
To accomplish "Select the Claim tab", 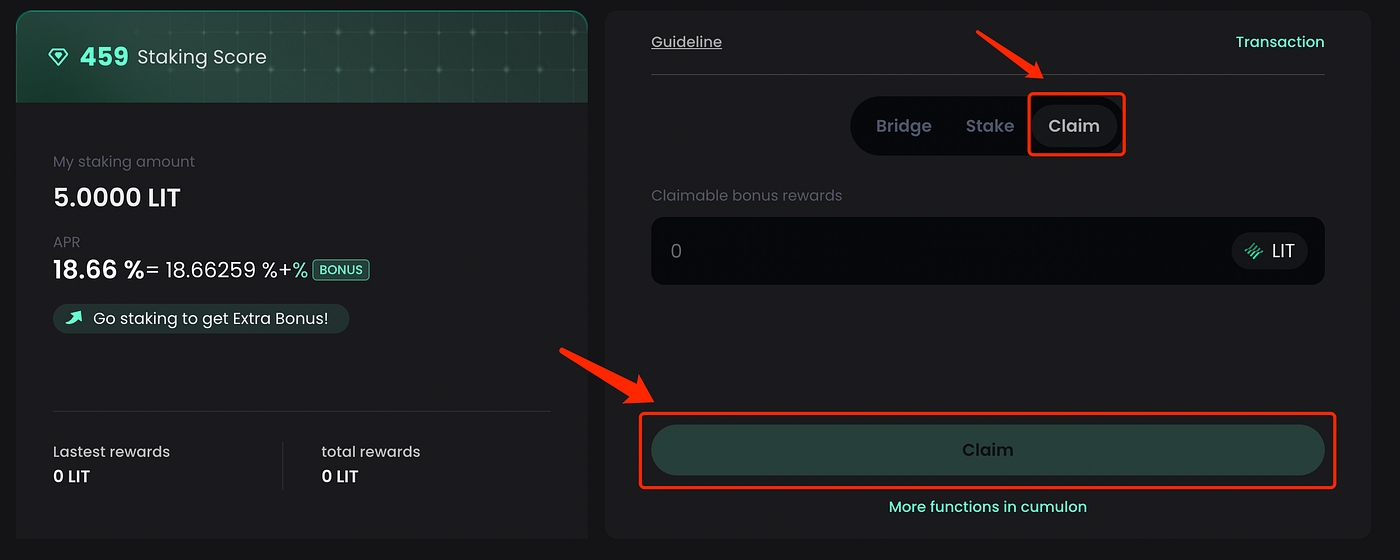I will click(x=1073, y=126).
